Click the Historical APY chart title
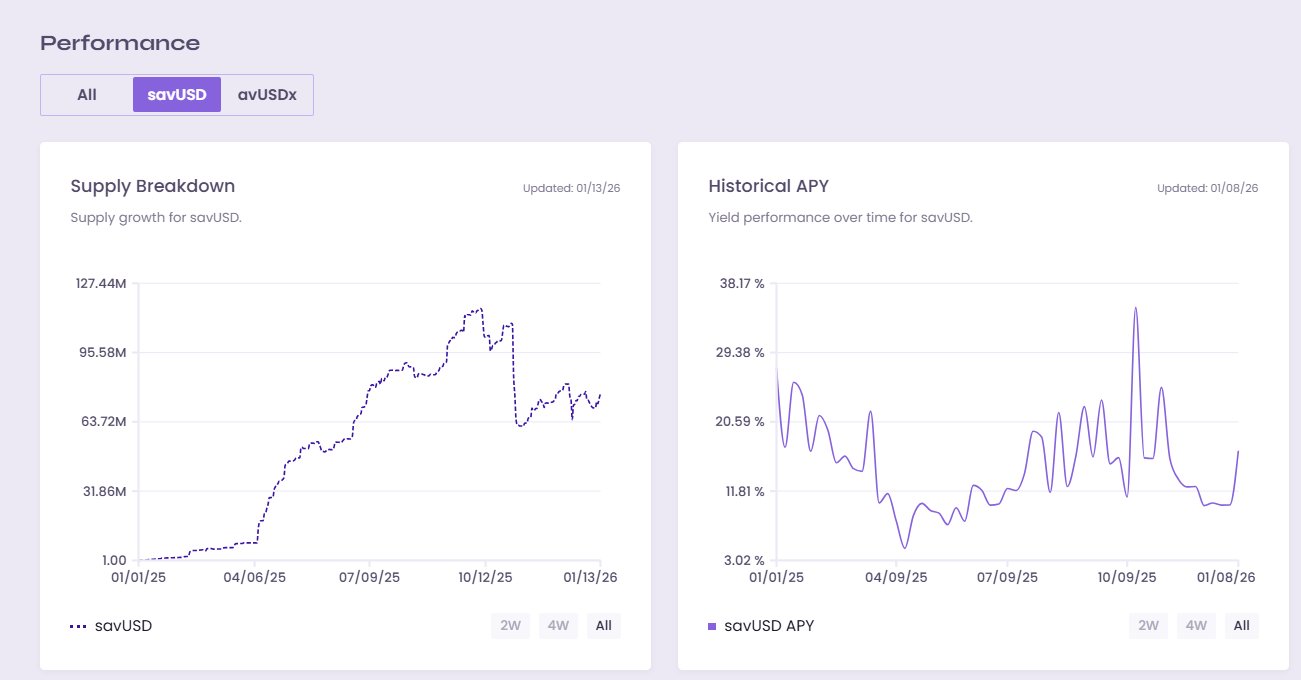 768,186
